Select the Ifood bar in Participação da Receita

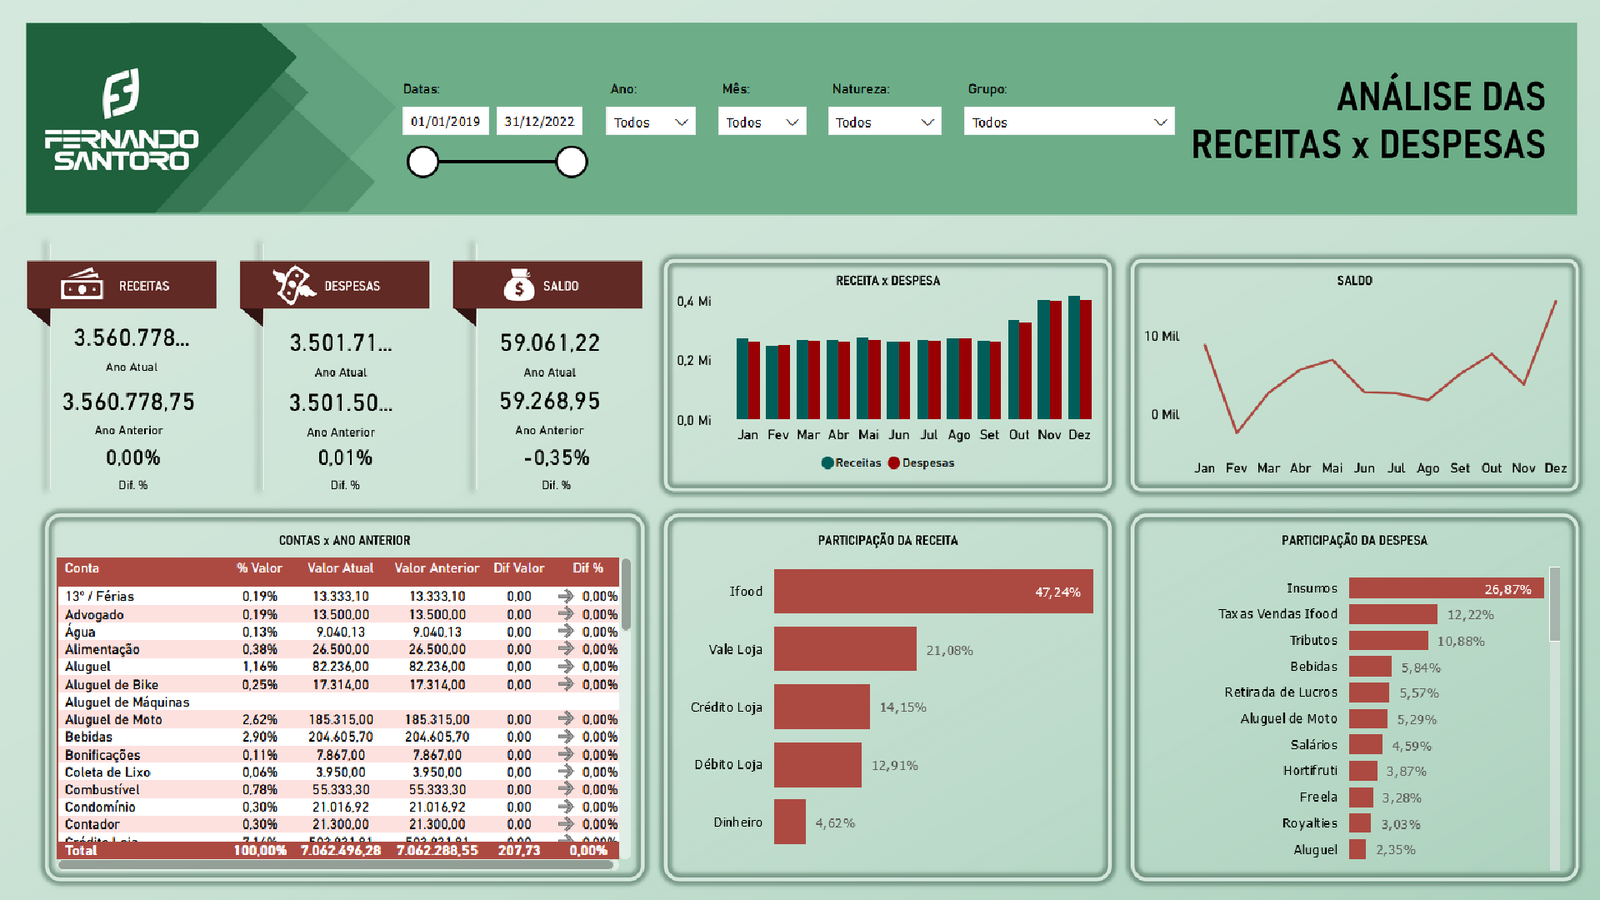coord(932,591)
